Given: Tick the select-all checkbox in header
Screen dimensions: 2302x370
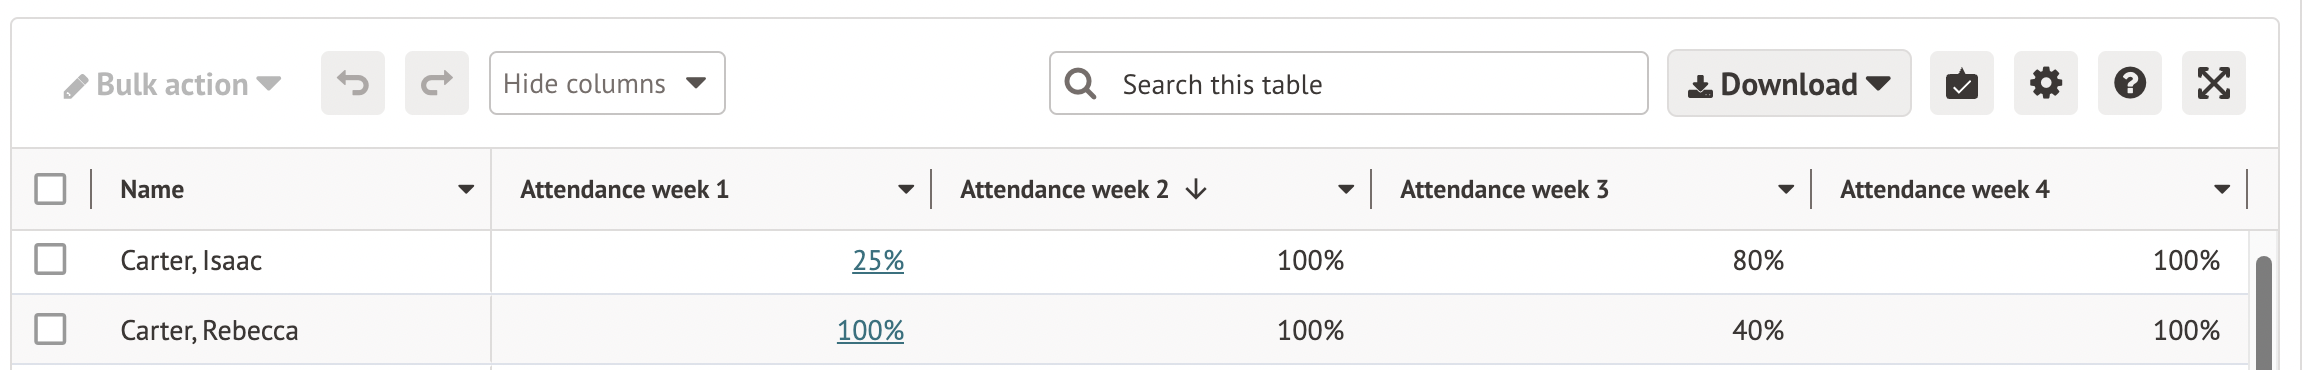Looking at the screenshot, I should [x=50, y=189].
